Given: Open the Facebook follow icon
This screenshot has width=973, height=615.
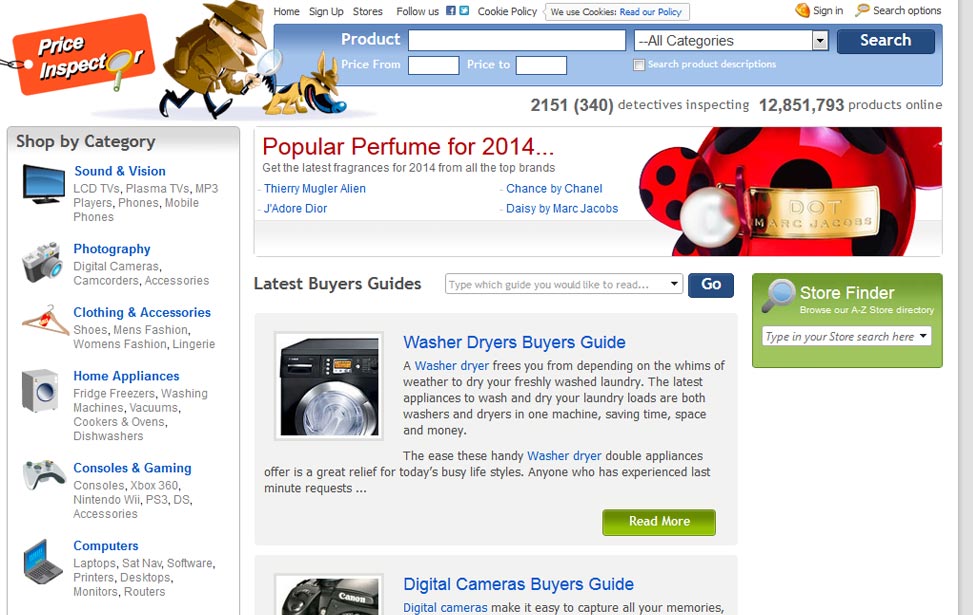Looking at the screenshot, I should 451,11.
